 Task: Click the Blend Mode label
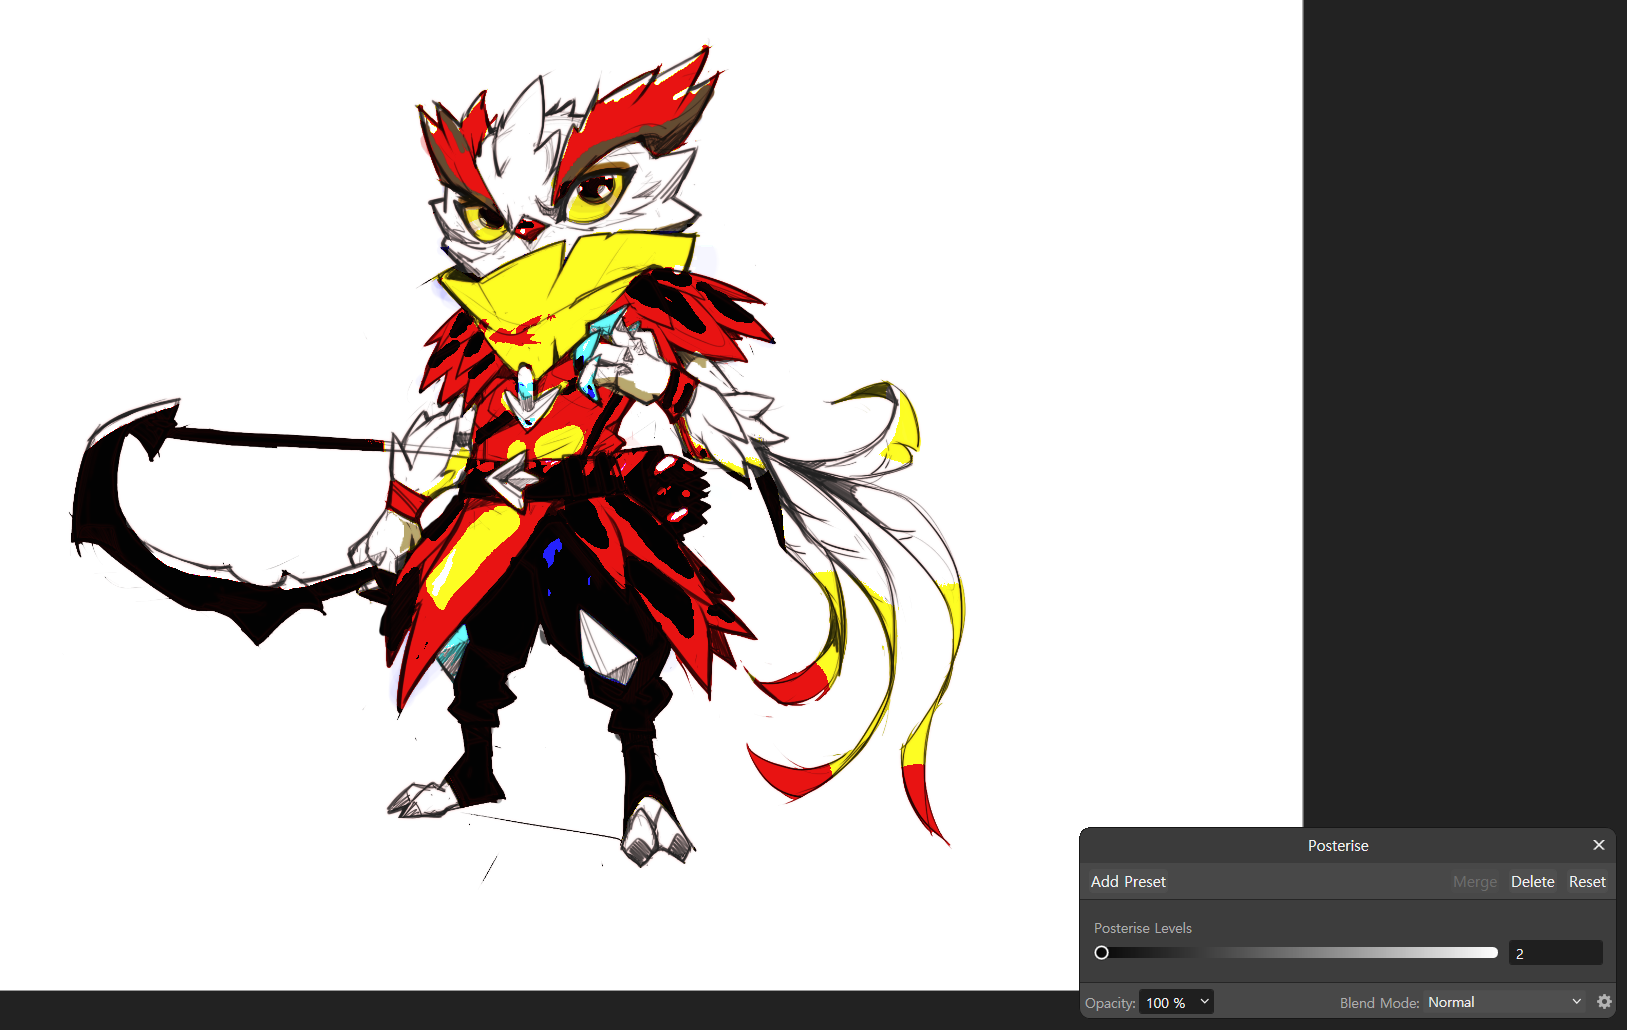1379,1003
